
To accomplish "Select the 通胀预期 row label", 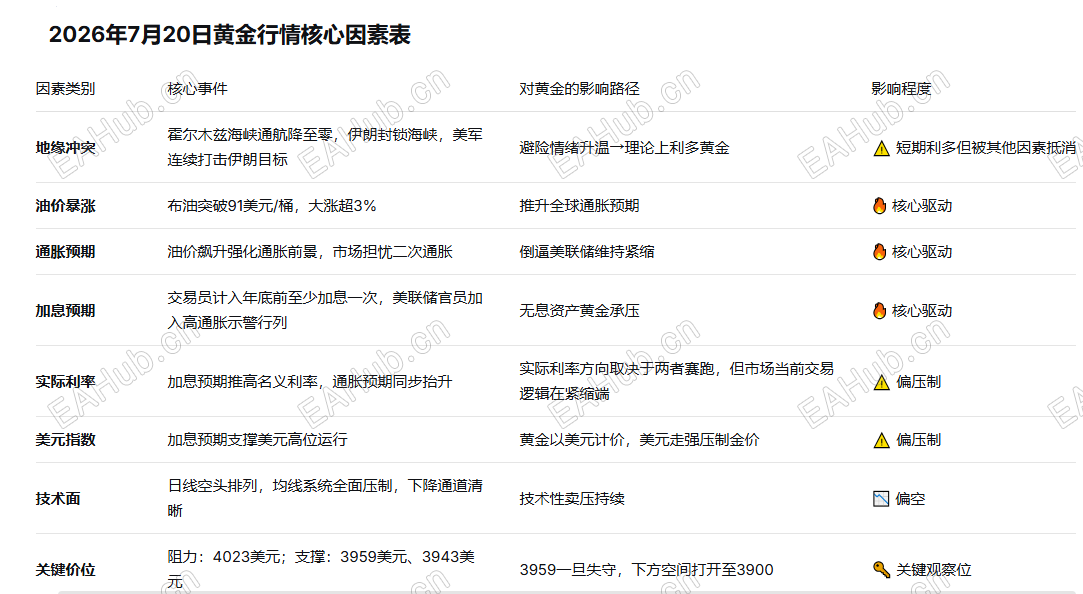I will (x=65, y=252).
